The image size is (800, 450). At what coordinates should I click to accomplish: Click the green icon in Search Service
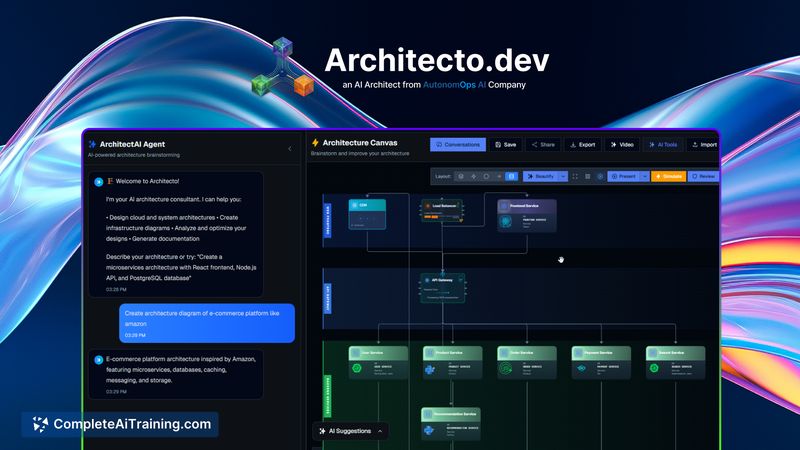(654, 368)
